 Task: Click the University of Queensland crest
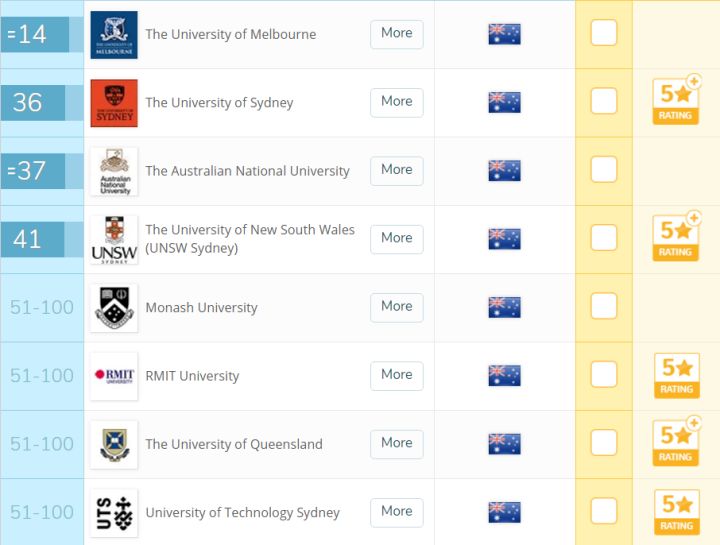pos(114,444)
